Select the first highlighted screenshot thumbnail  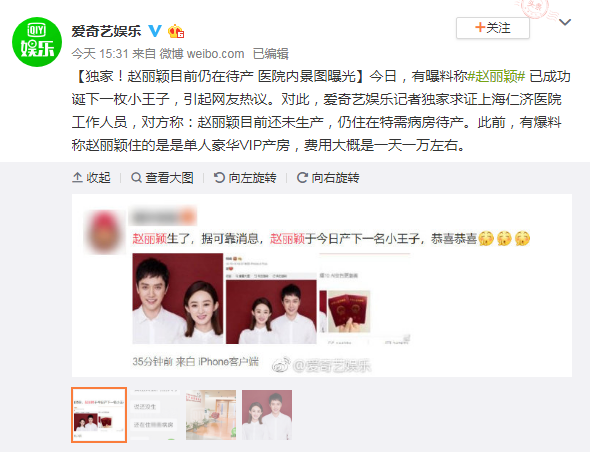(99, 415)
